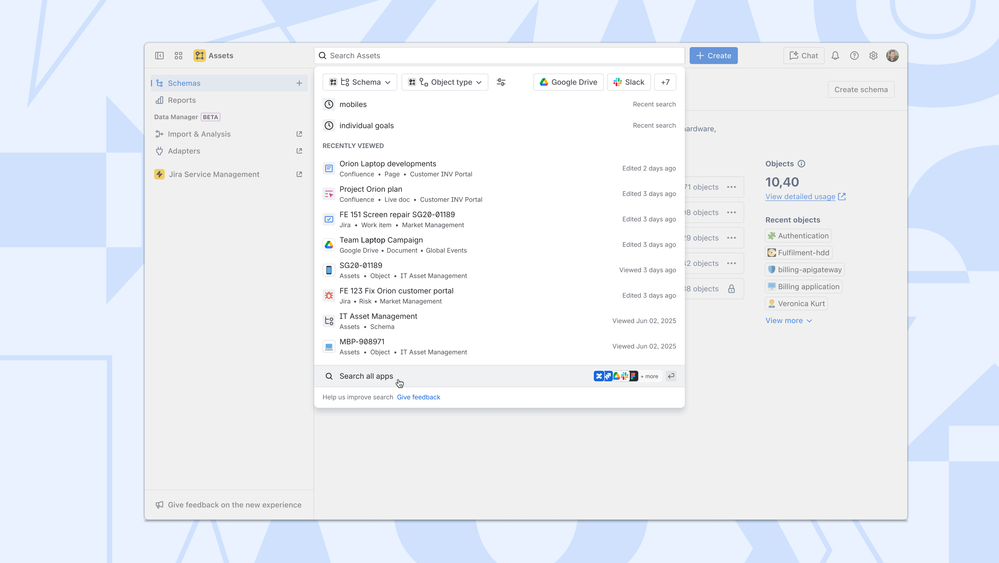The height and width of the screenshot is (563, 999).
Task: Open View detailed usage link
Action: pos(805,197)
